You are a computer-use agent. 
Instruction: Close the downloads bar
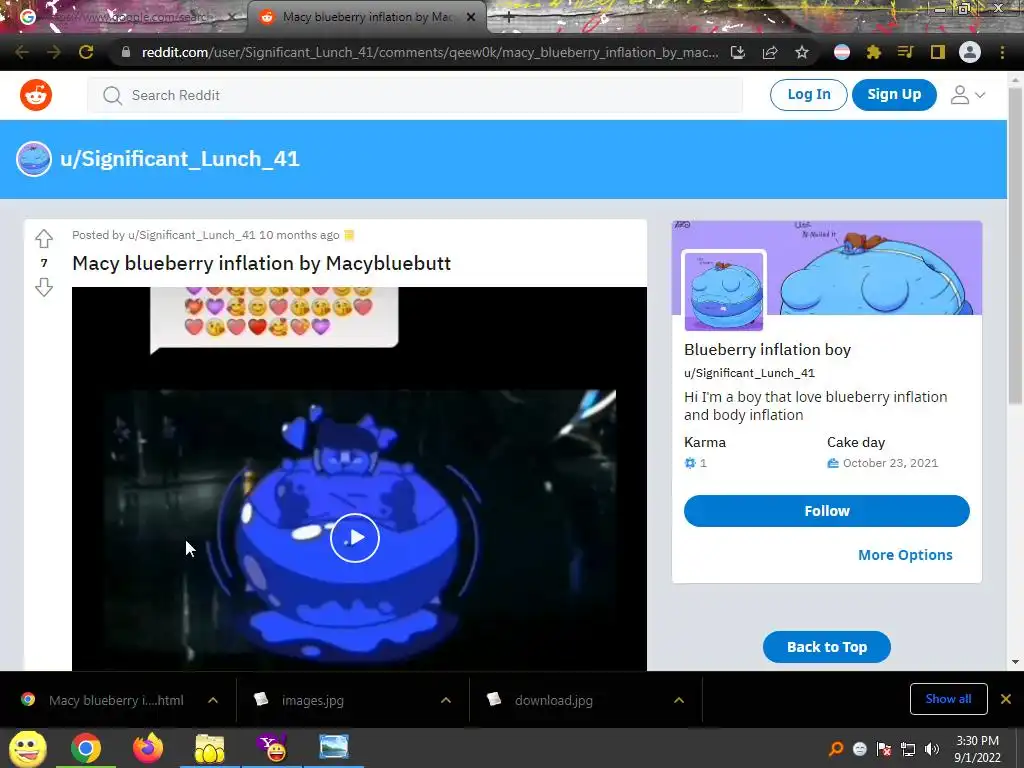pyautogui.click(x=1006, y=699)
